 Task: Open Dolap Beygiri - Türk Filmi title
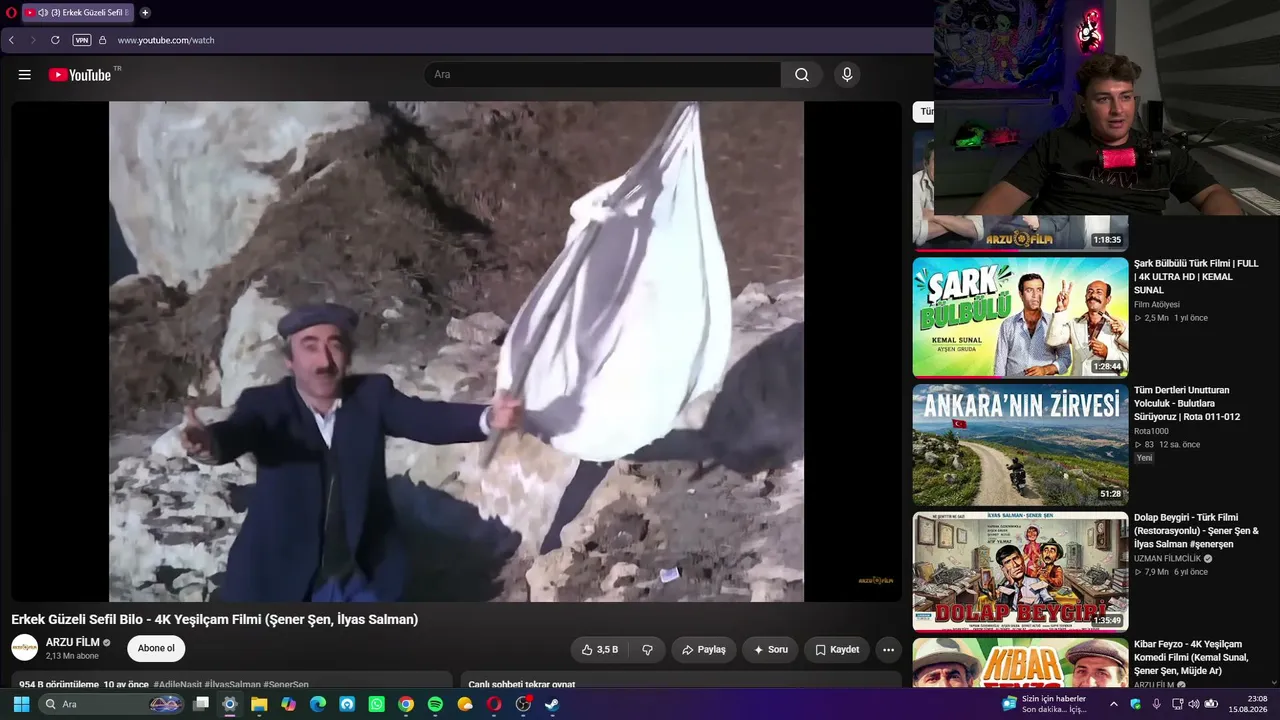coord(1196,531)
